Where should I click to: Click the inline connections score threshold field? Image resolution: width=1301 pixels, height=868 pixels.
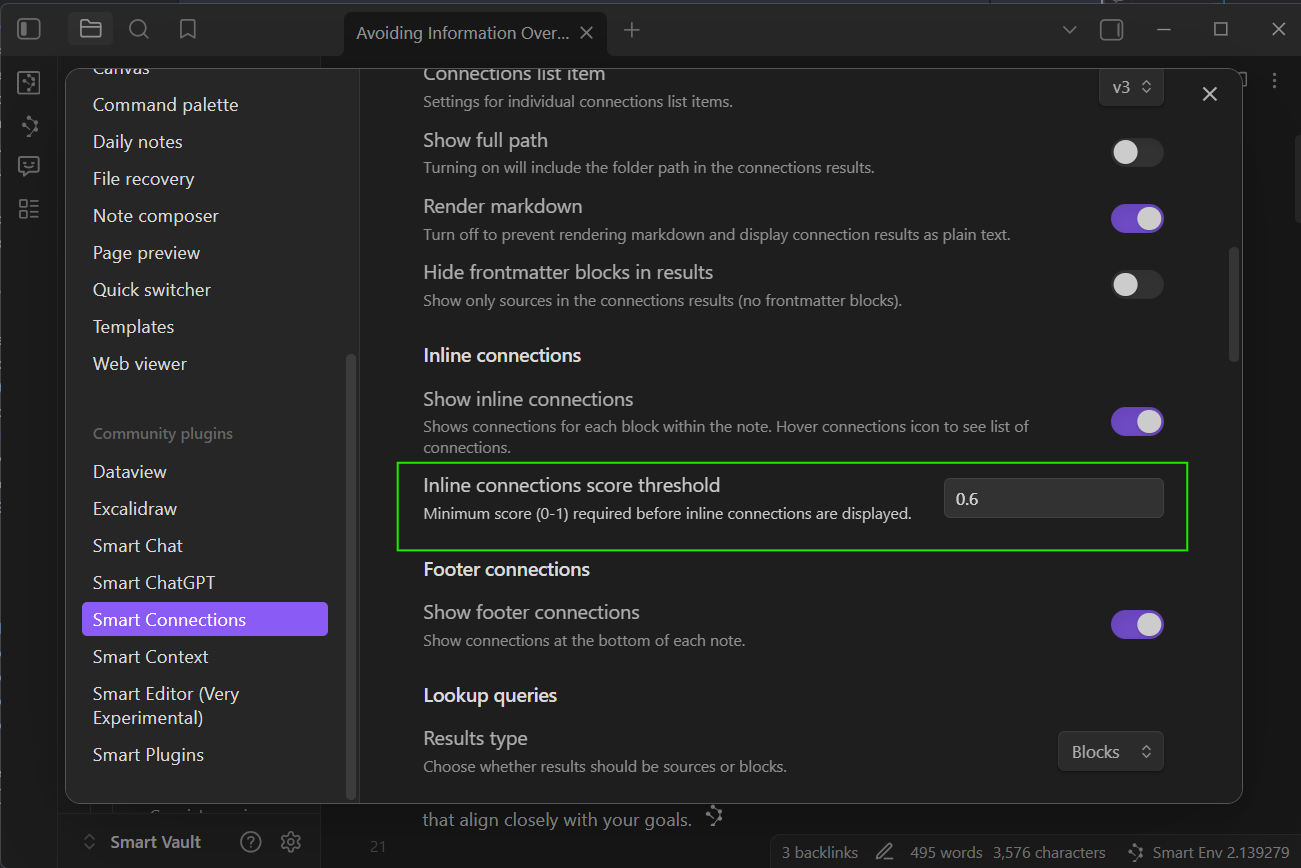pyautogui.click(x=1053, y=499)
